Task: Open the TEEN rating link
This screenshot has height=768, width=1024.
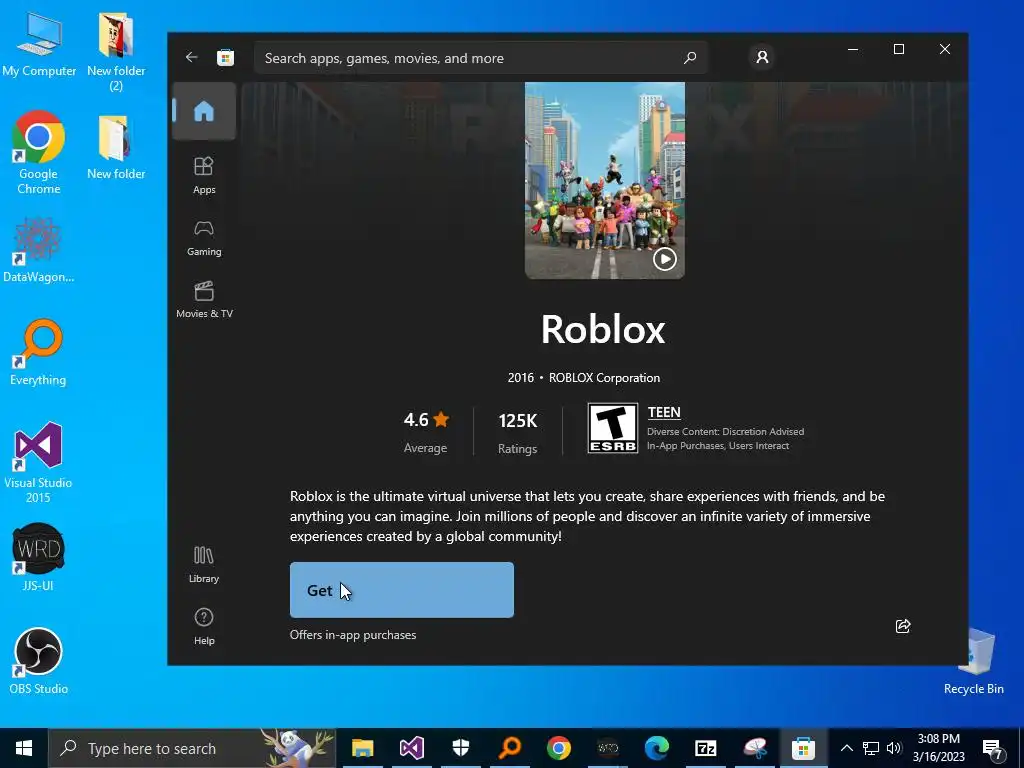Action: 664,412
